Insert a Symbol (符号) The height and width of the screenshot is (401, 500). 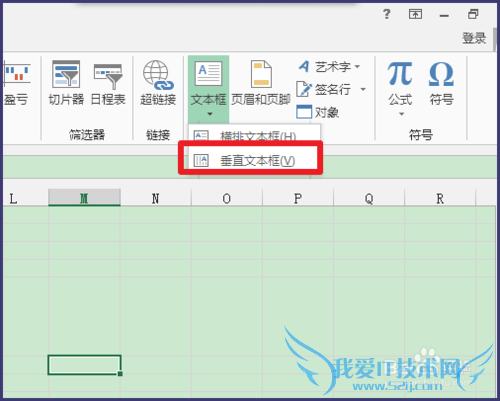(x=441, y=83)
